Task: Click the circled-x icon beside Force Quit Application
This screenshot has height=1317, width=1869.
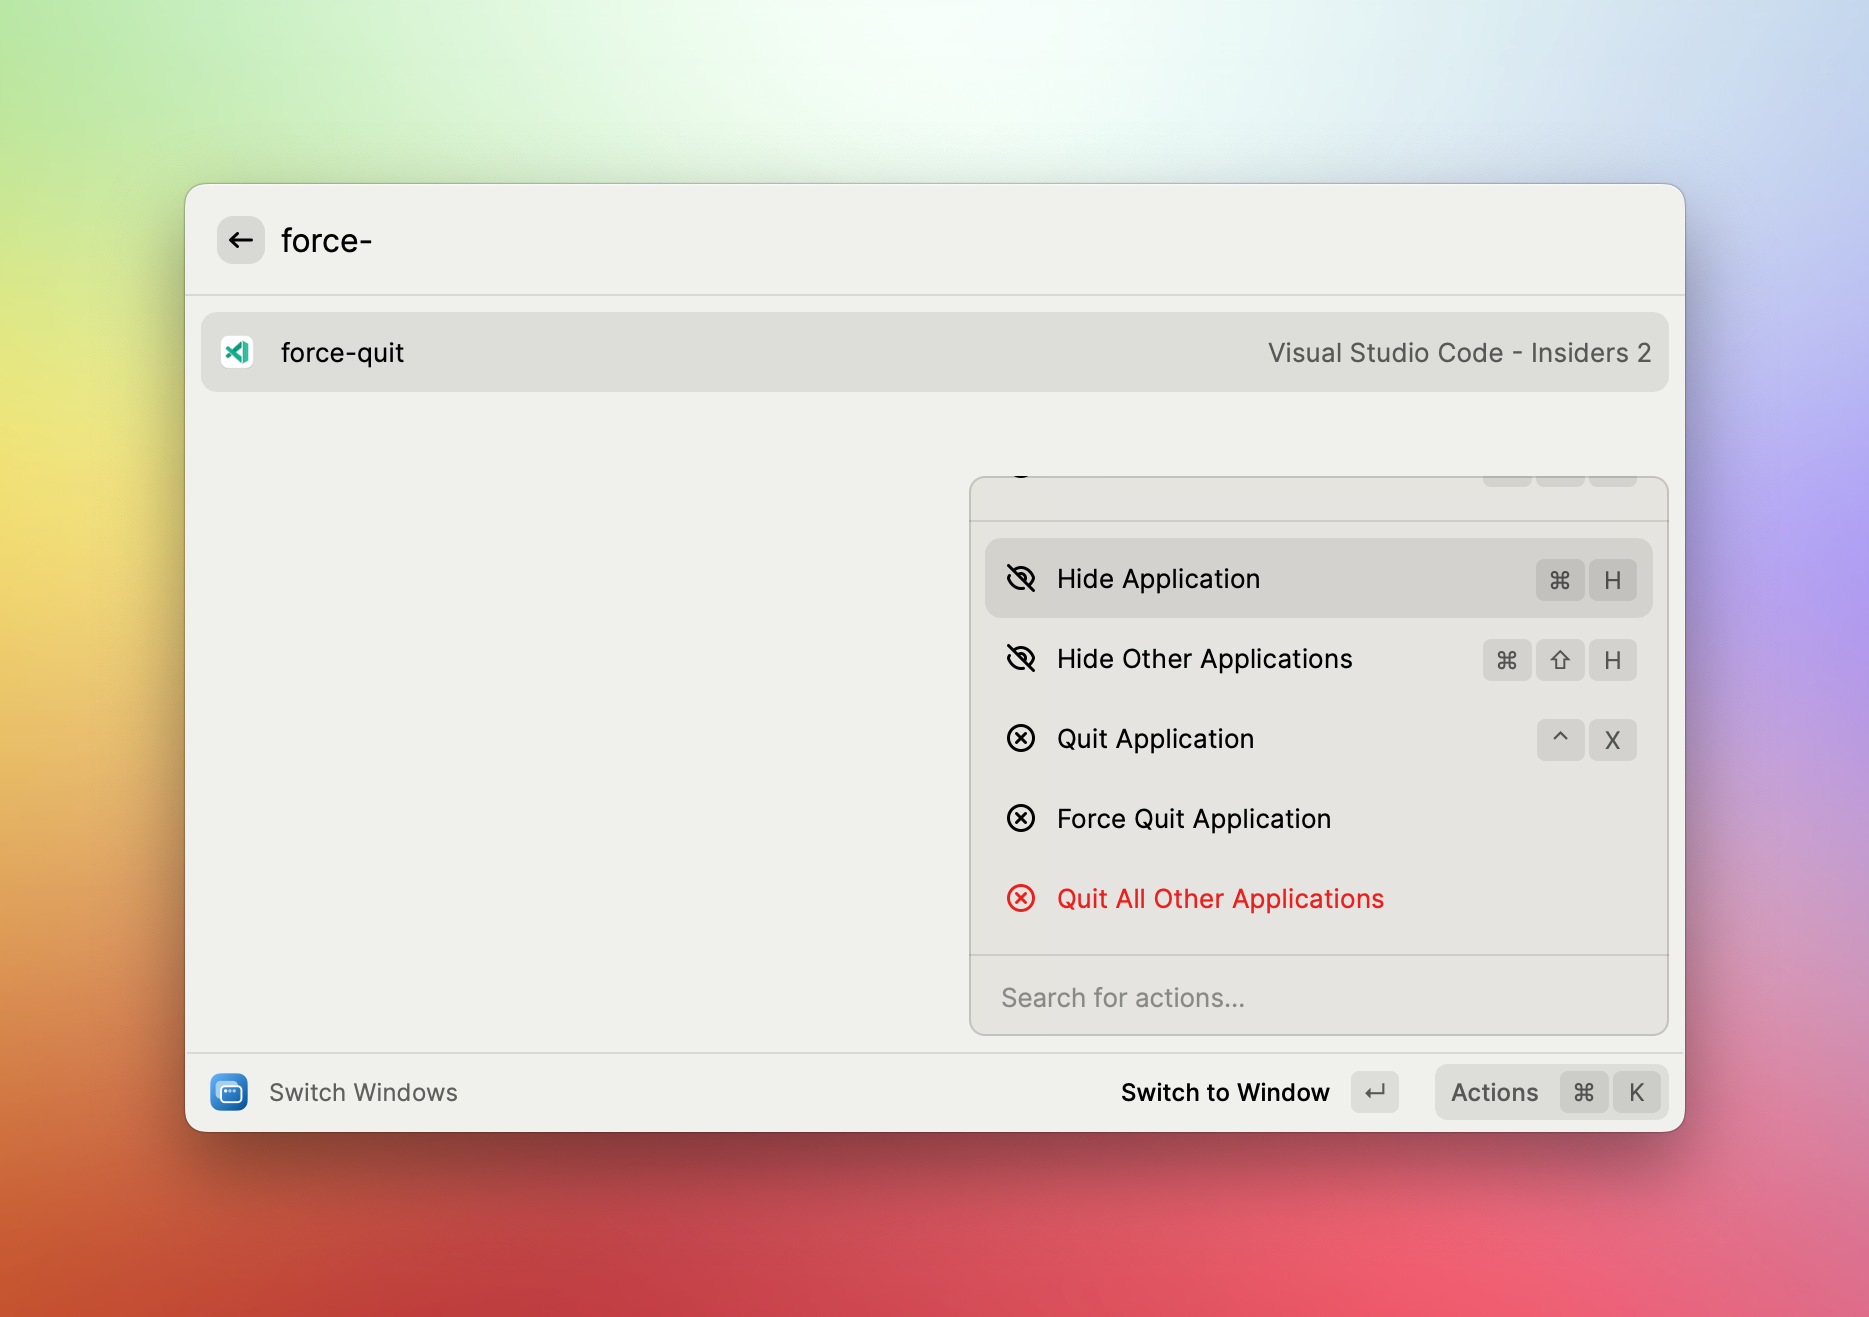Action: (1021, 819)
